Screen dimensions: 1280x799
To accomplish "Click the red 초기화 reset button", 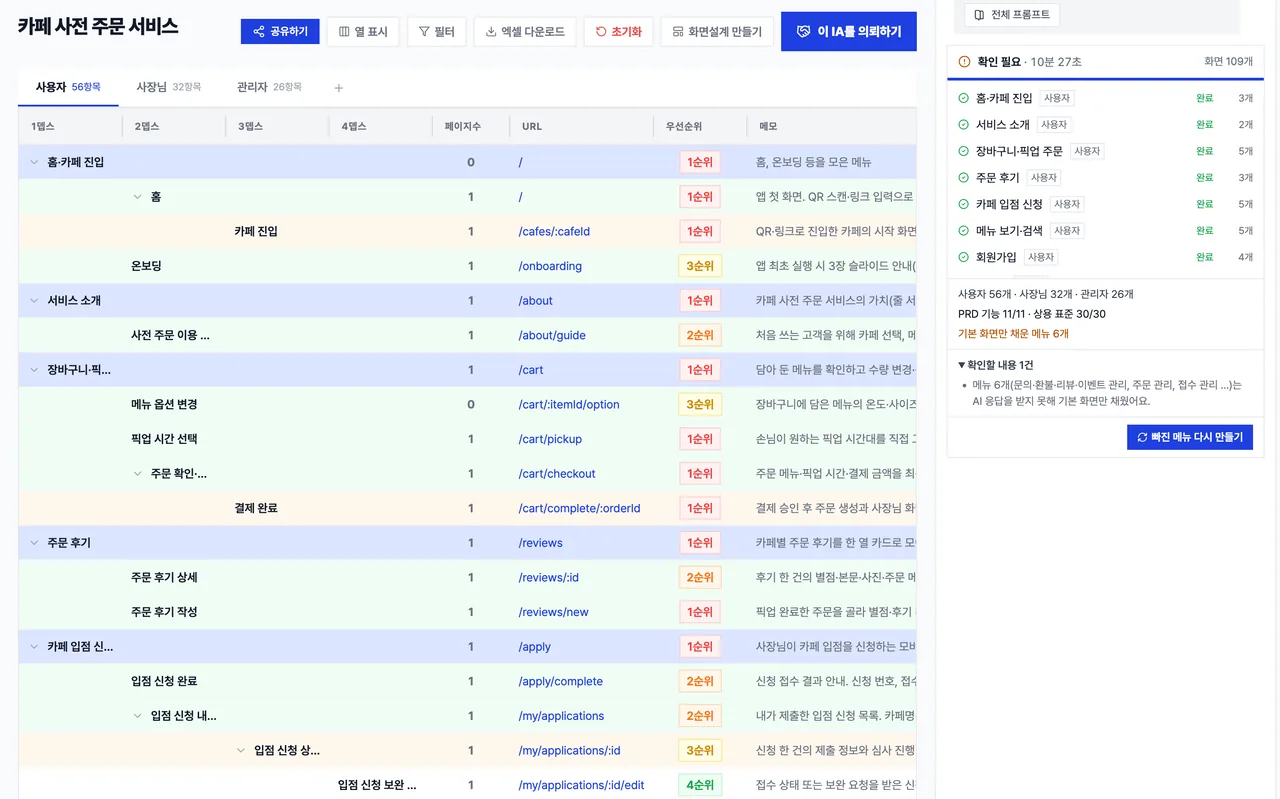I will [618, 32].
